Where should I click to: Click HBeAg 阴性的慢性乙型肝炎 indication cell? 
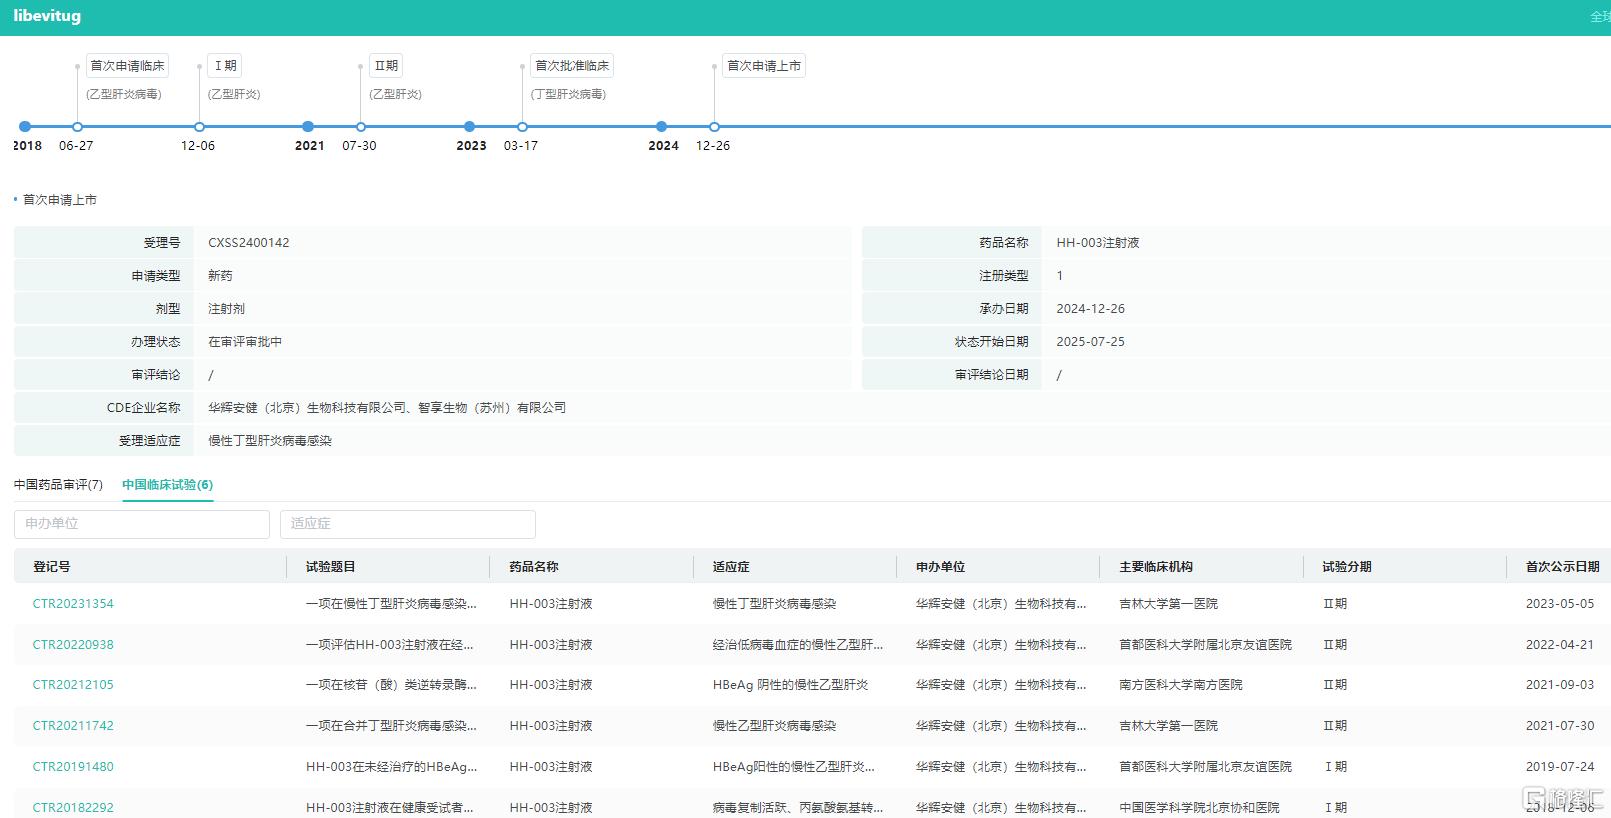(x=790, y=685)
